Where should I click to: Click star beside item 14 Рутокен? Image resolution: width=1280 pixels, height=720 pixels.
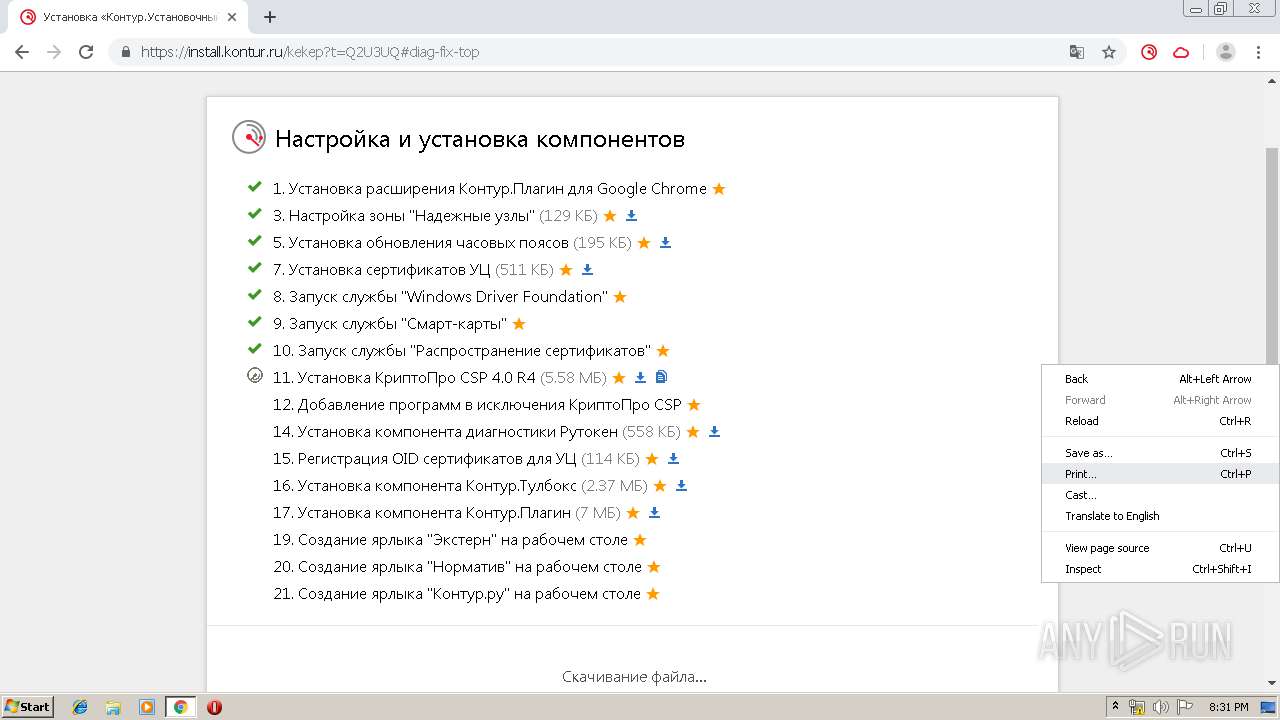(693, 432)
